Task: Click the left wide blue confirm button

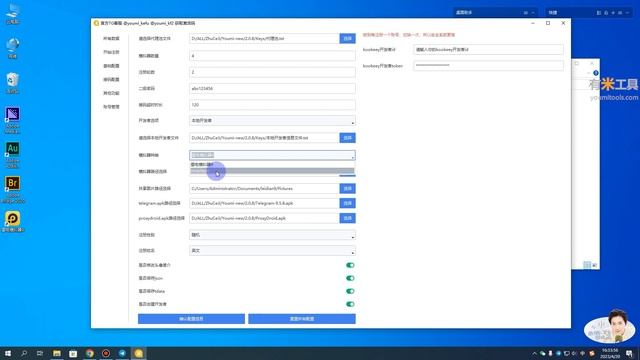Action: tap(191, 319)
